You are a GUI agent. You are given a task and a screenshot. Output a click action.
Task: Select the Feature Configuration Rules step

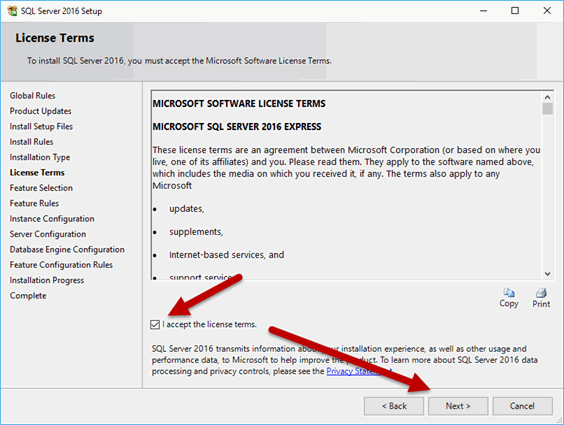[x=61, y=265]
